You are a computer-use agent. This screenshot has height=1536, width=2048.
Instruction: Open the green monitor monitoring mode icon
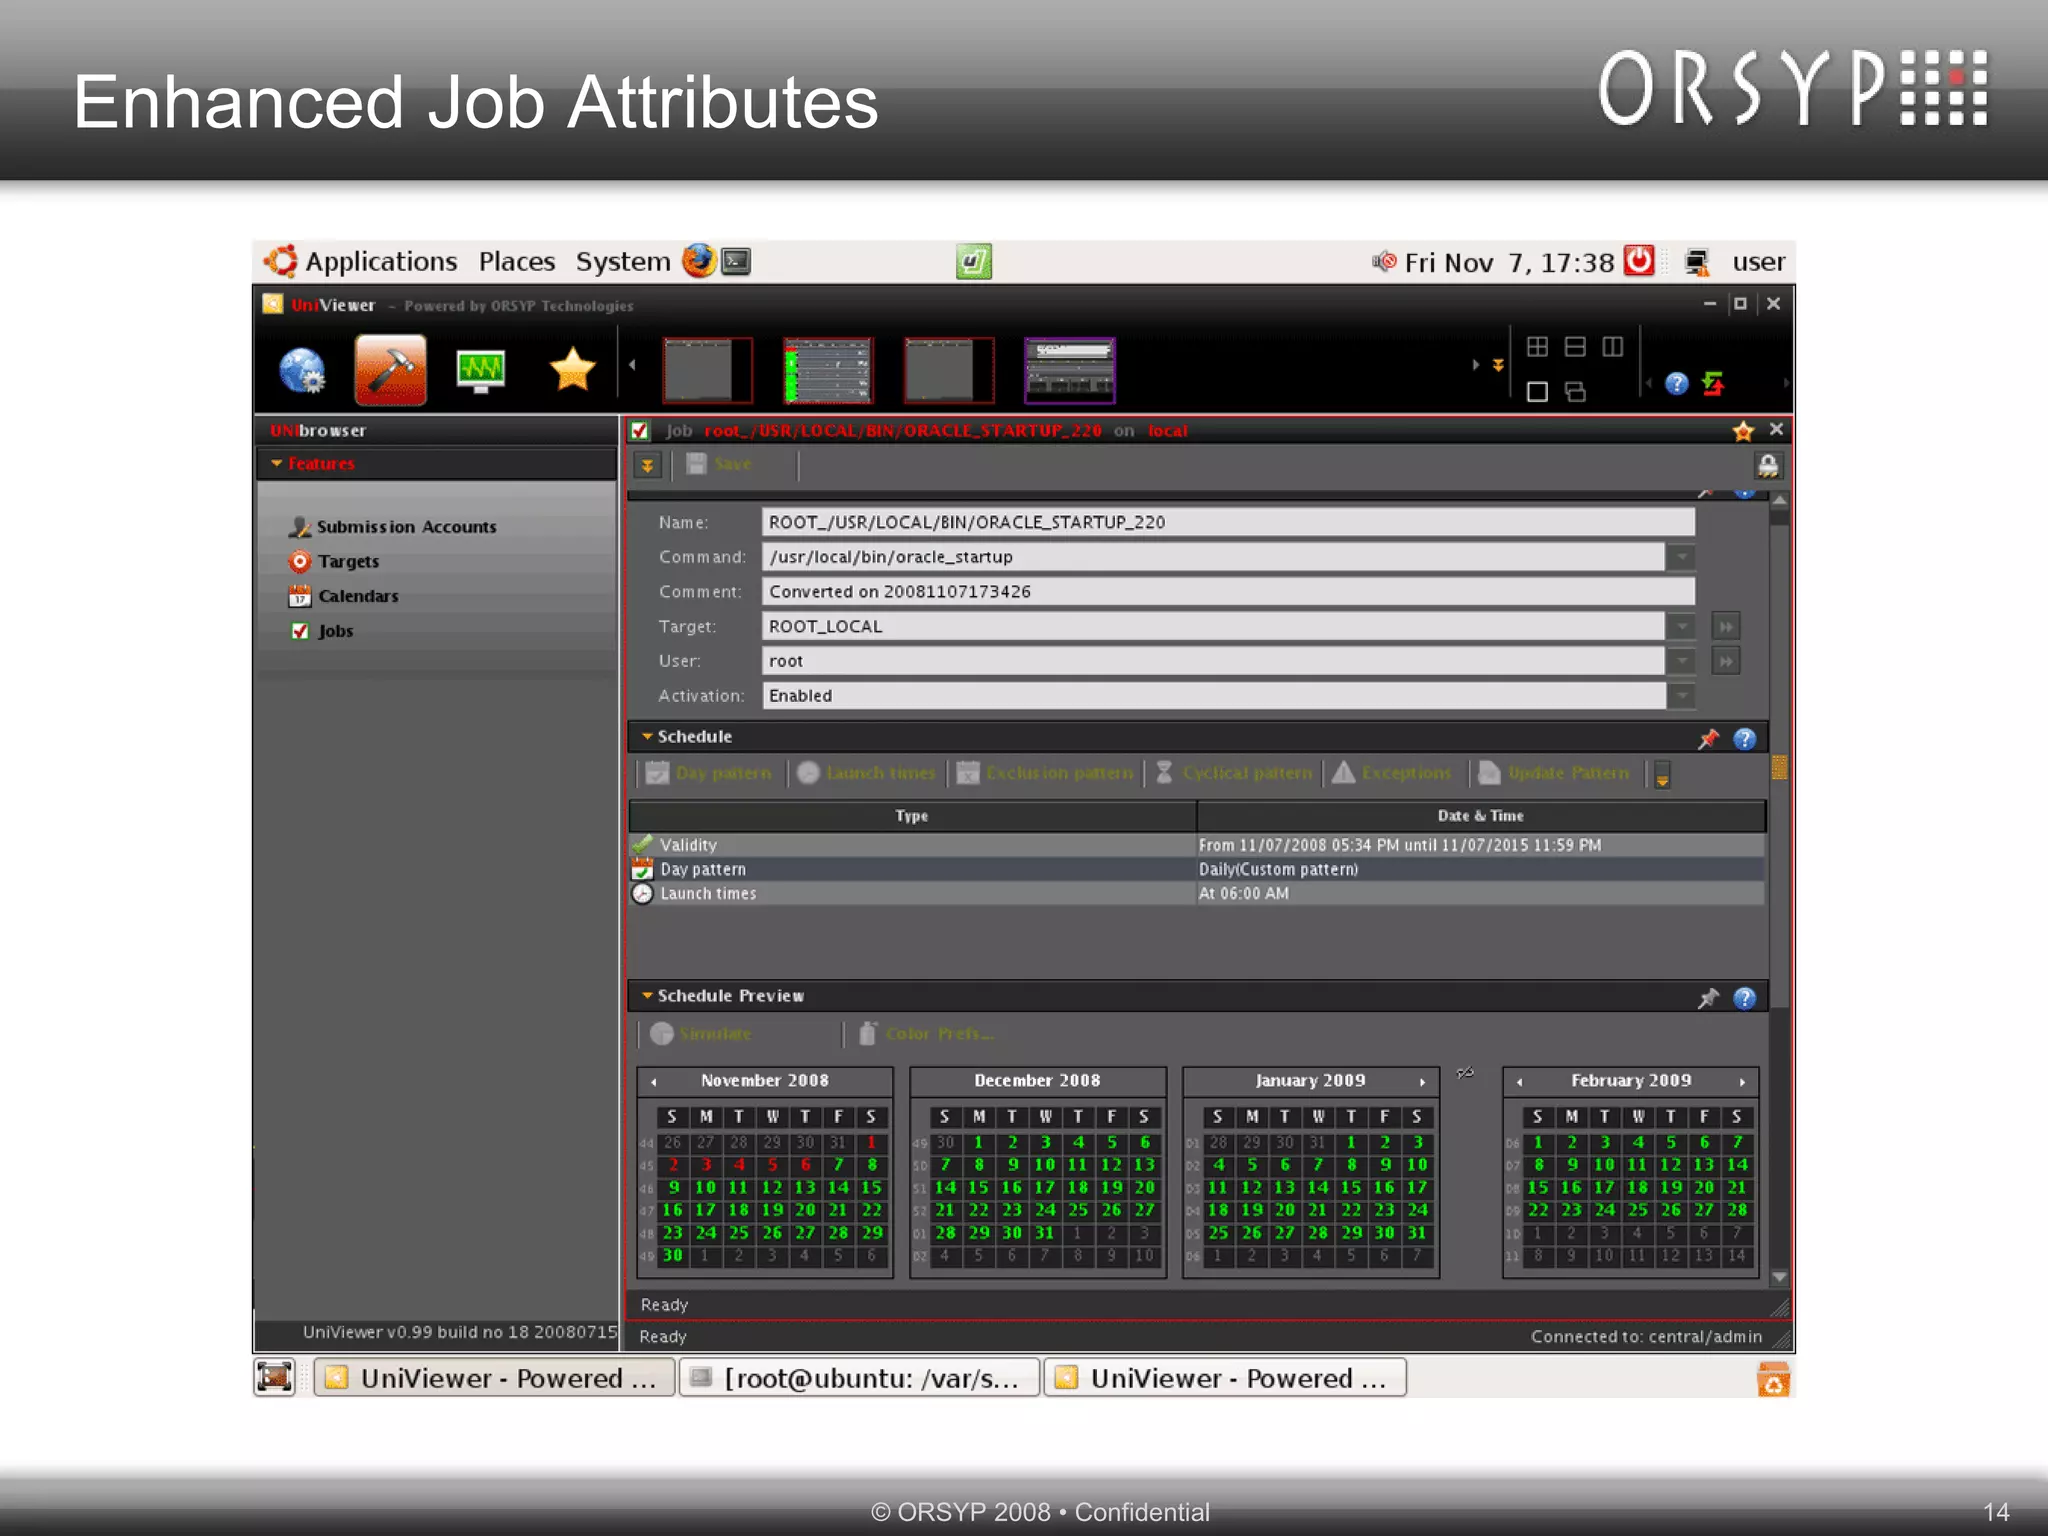480,371
